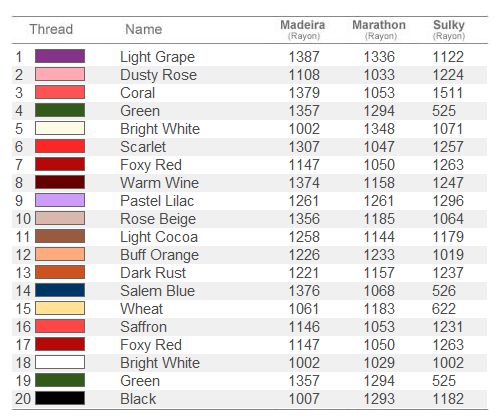The image size is (500, 420).
Task: Select the Wheat yellow color swatch
Action: coord(60,308)
